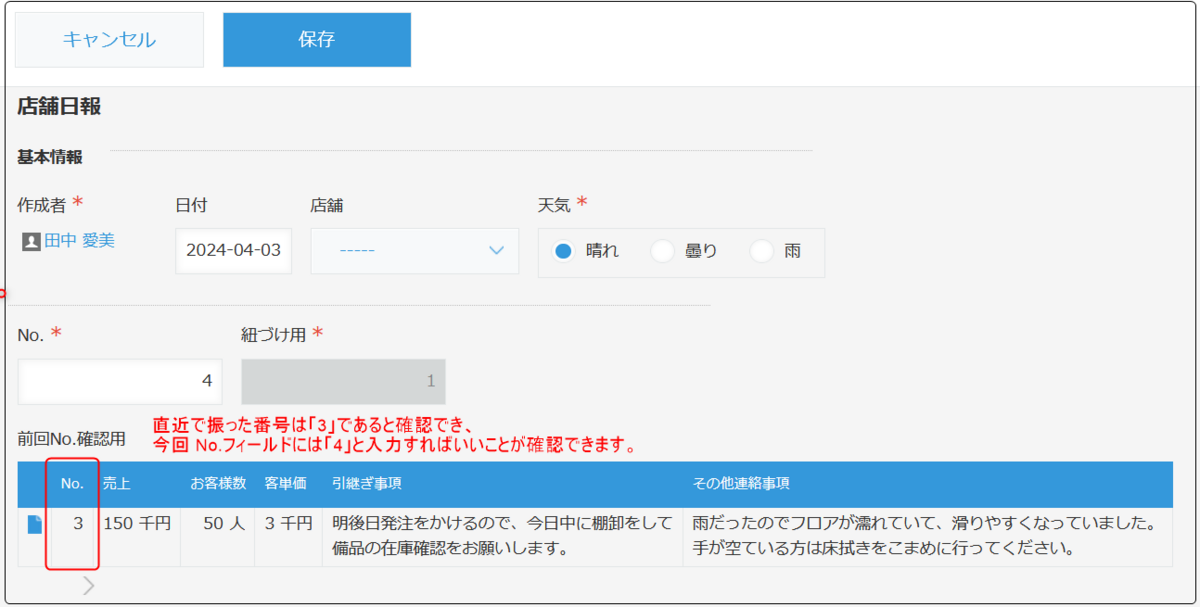The width and height of the screenshot is (1200, 607).
Task: Click the dropdown chevron inside the 店舗 field
Action: point(497,252)
